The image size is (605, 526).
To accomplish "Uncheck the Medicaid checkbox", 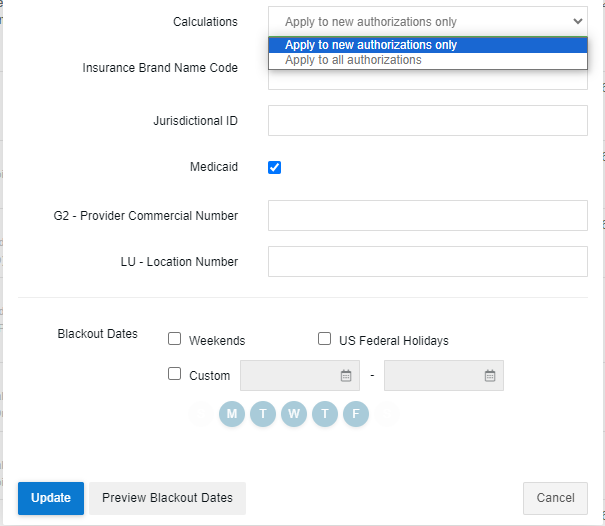I will [275, 168].
